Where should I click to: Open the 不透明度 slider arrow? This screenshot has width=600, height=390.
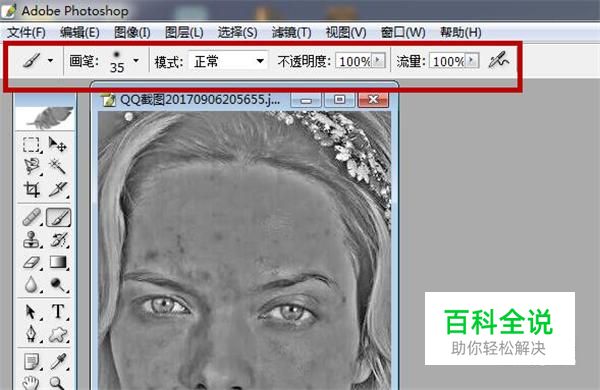click(378, 60)
